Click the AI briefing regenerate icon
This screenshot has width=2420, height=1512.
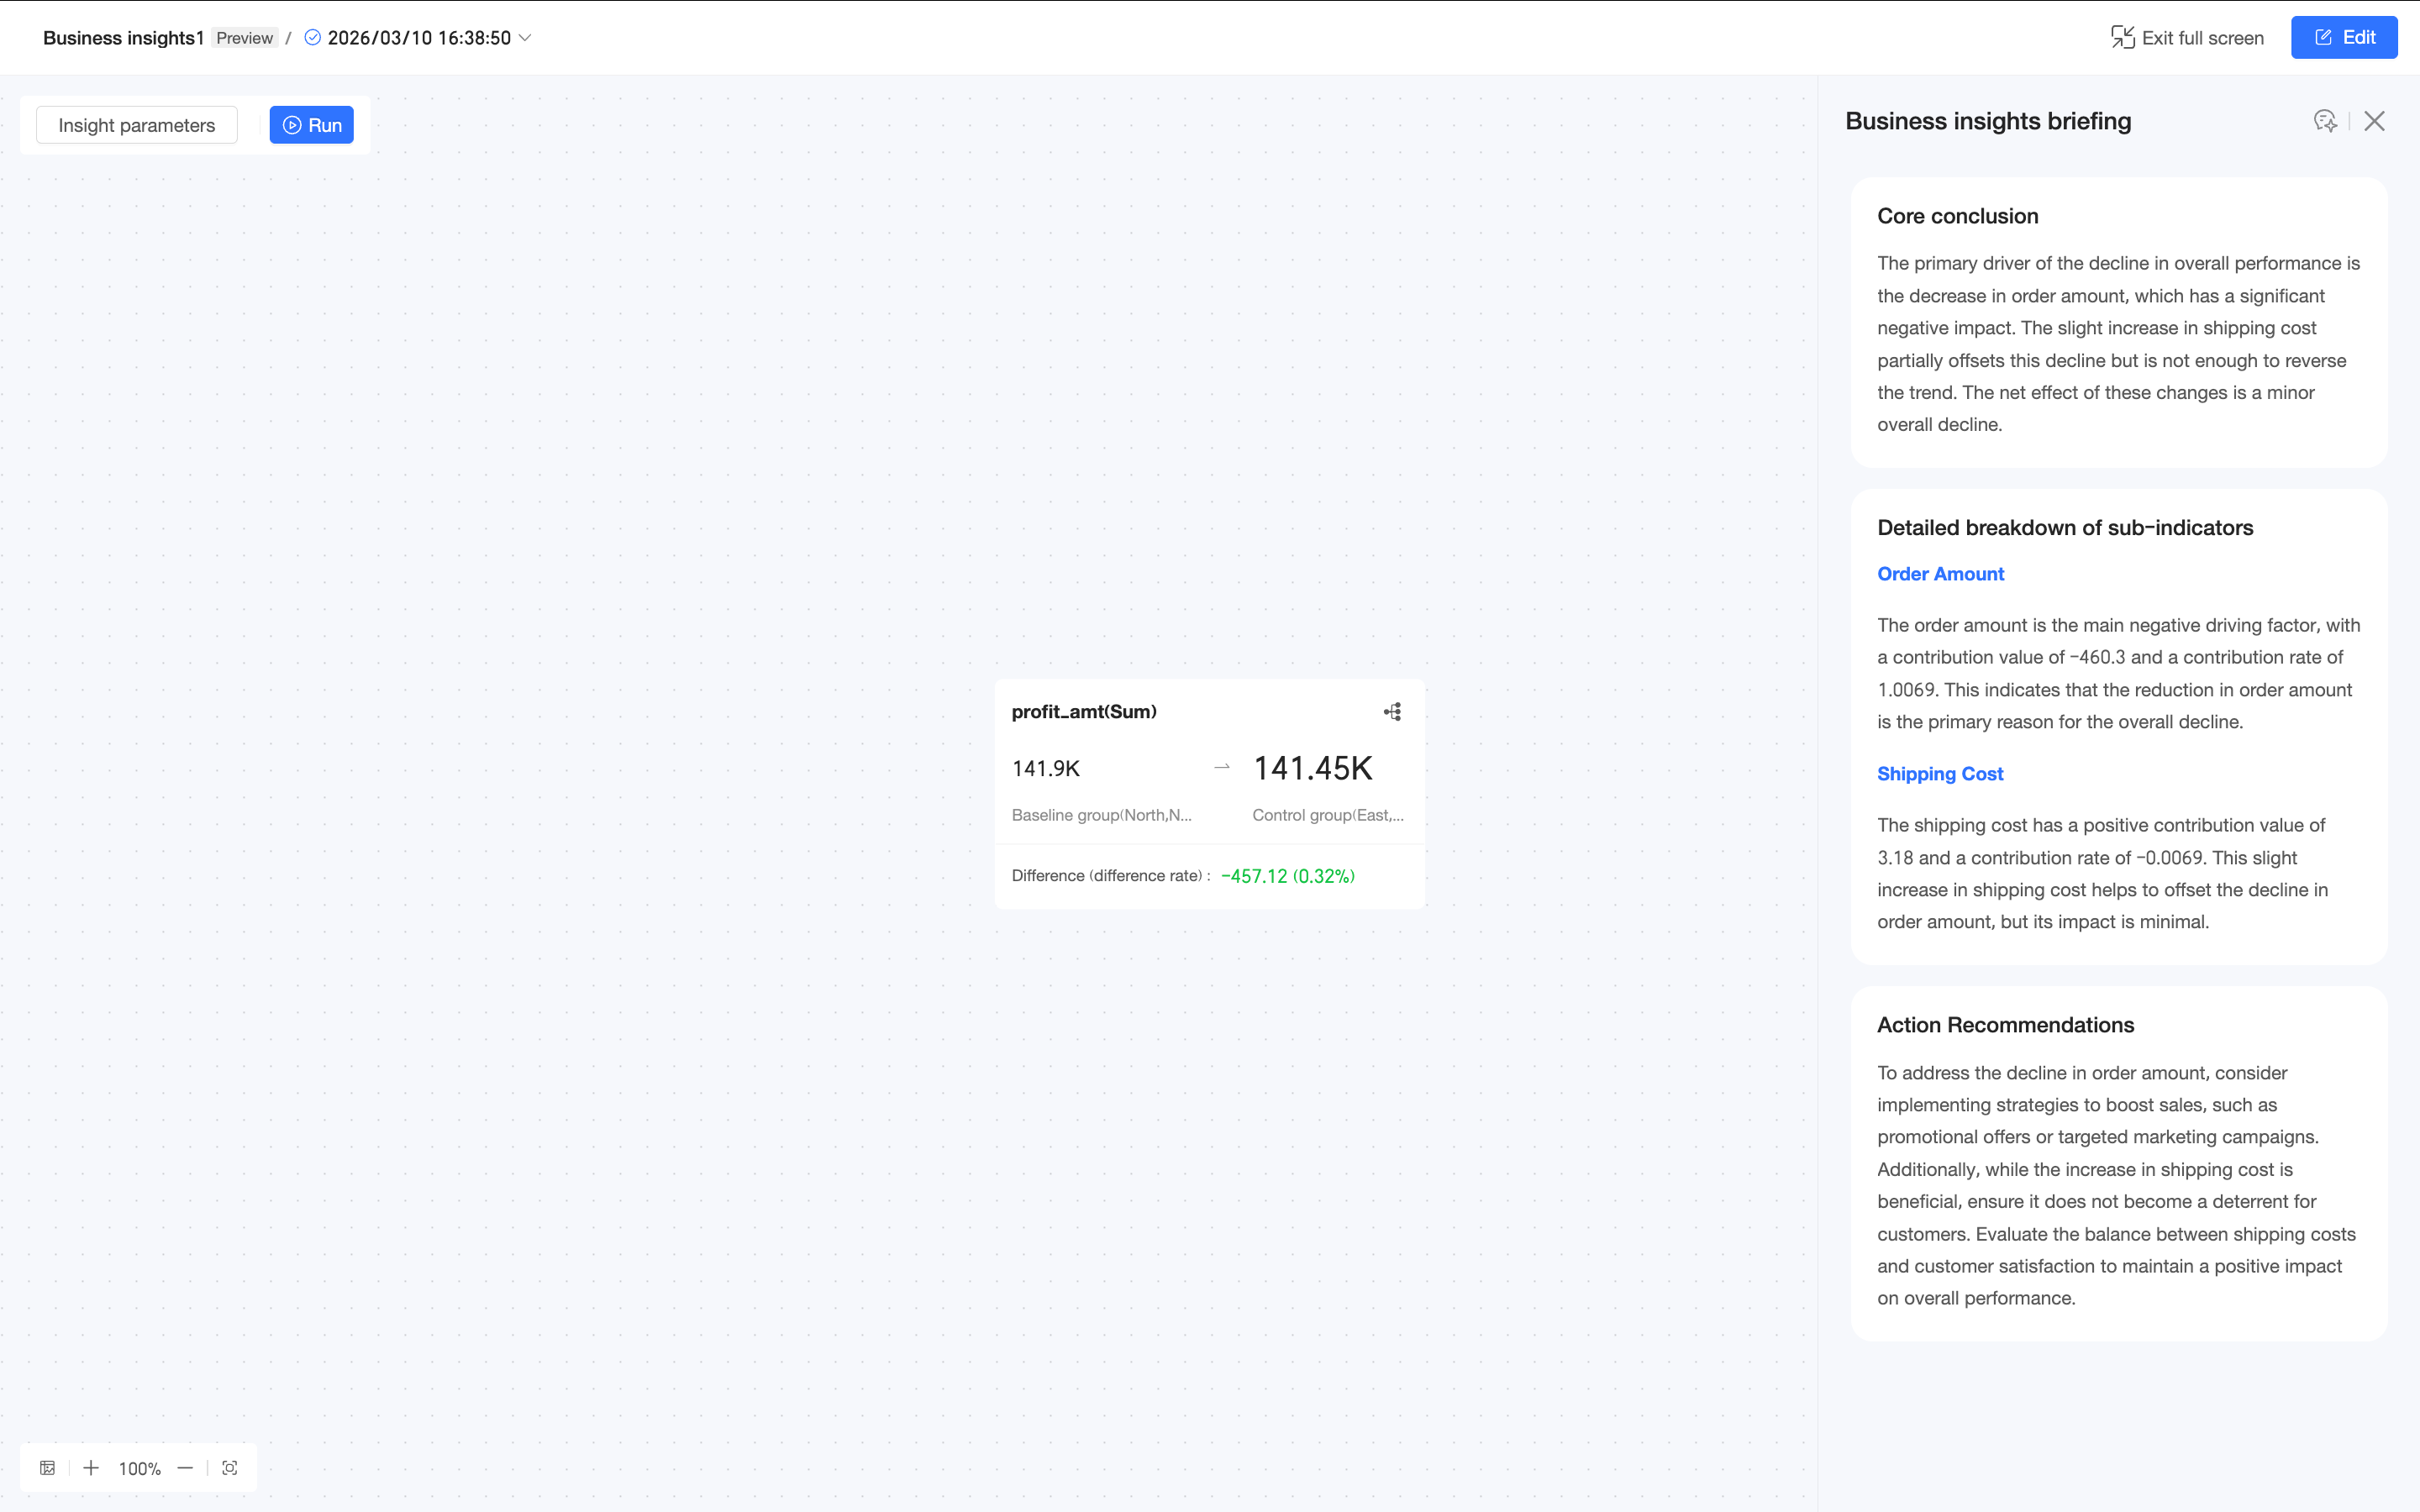[2325, 121]
